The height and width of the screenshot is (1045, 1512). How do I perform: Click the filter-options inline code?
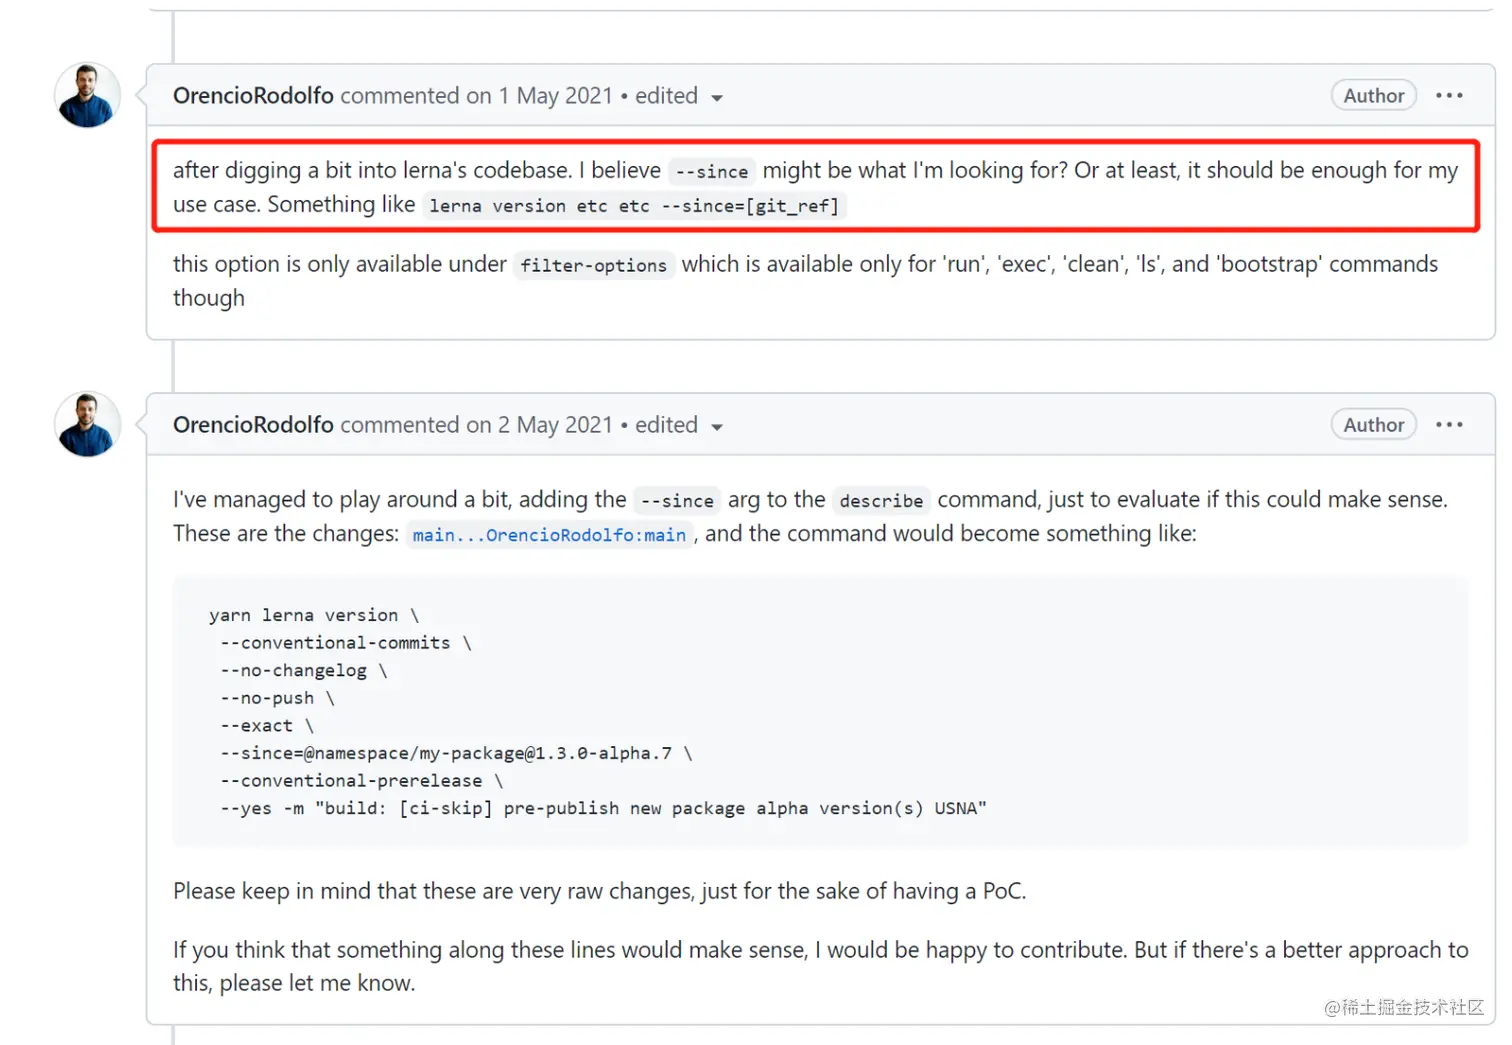point(593,265)
